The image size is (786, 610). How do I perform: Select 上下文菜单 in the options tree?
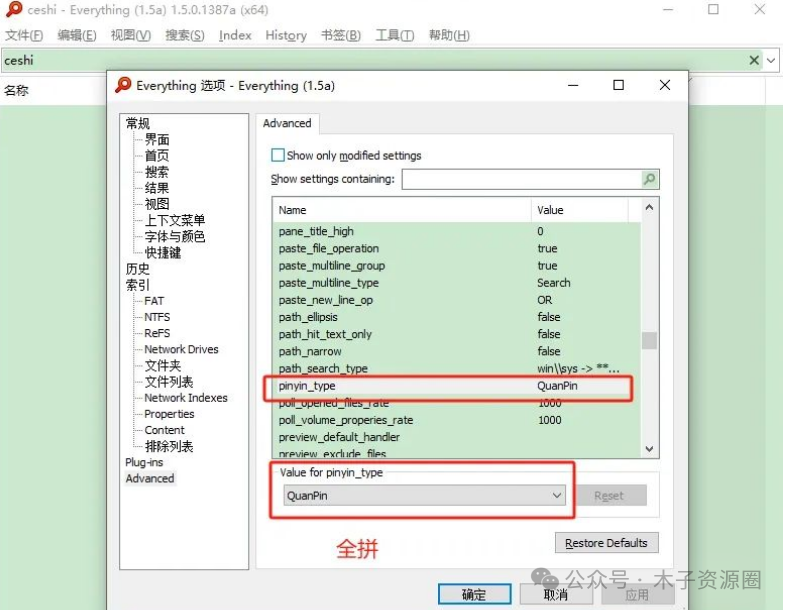[x=174, y=220]
